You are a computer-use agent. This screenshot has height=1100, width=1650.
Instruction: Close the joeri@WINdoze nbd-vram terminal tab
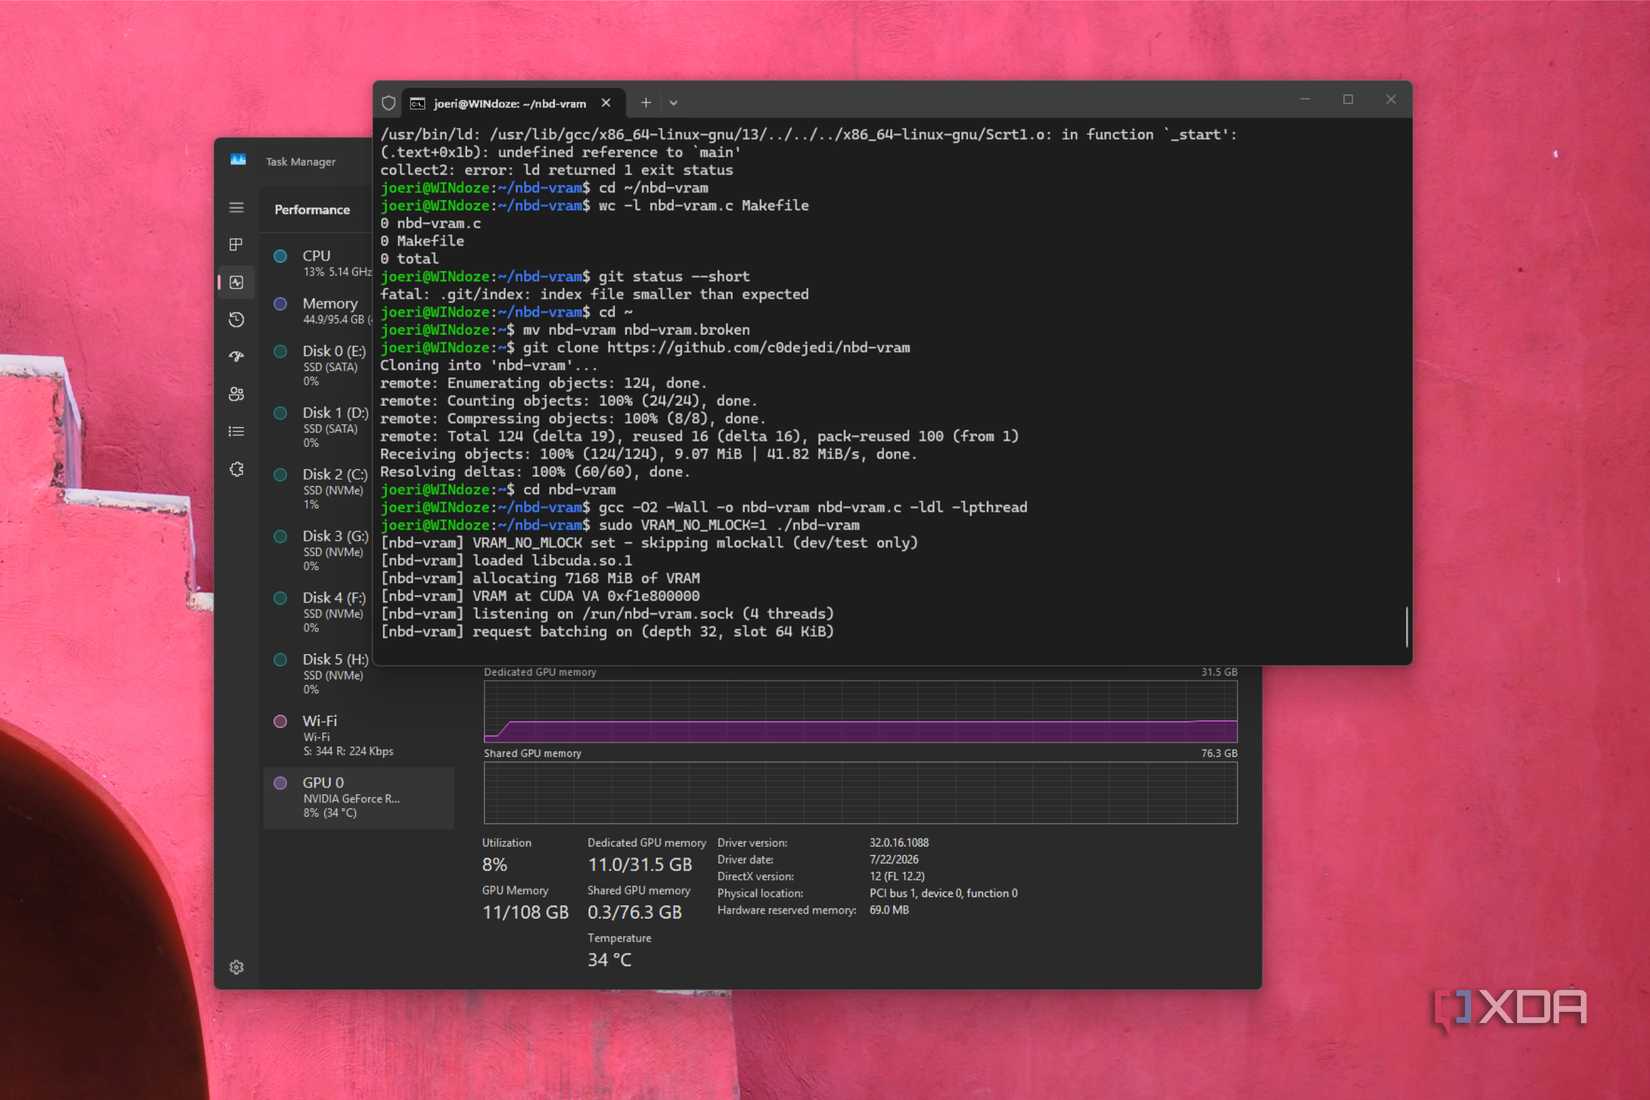(606, 103)
